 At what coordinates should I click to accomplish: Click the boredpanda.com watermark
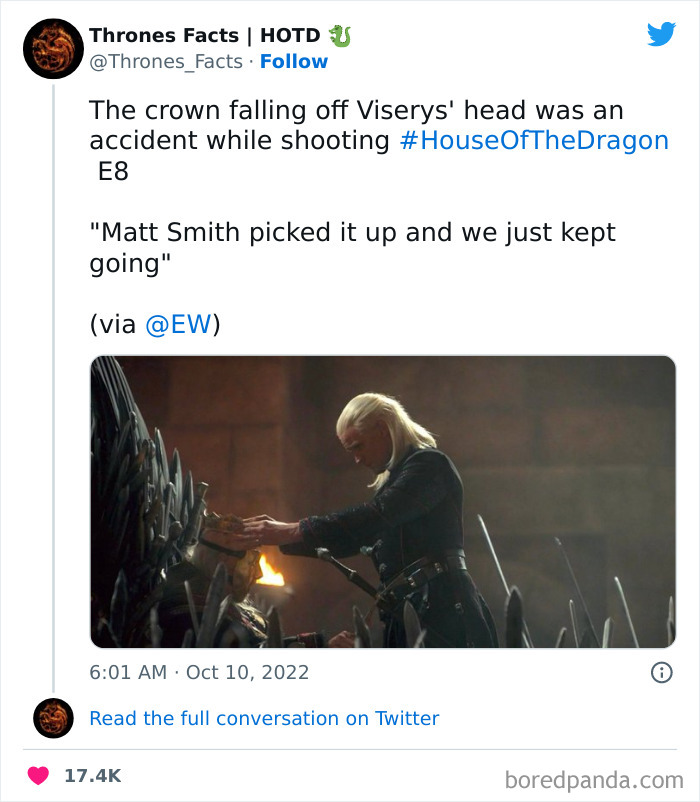coord(594,778)
